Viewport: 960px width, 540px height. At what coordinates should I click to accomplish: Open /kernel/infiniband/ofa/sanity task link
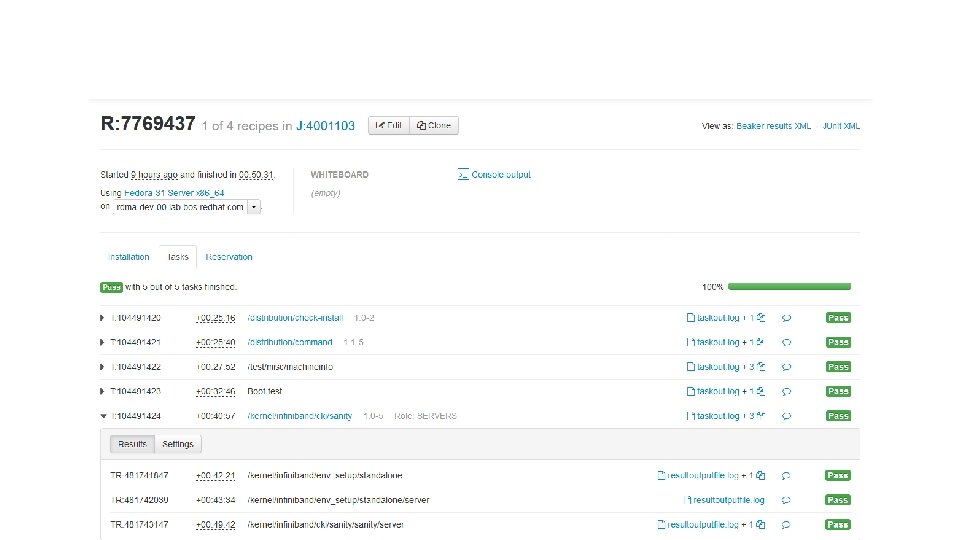299,416
